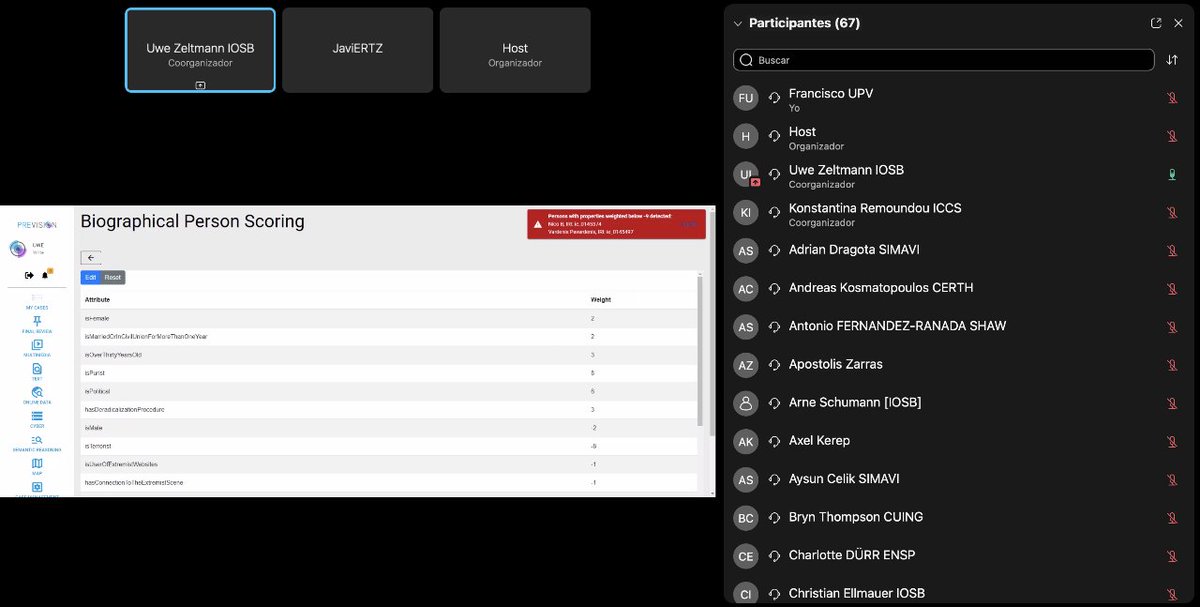
Task: Click Host's muted microphone icon
Action: point(1172,136)
